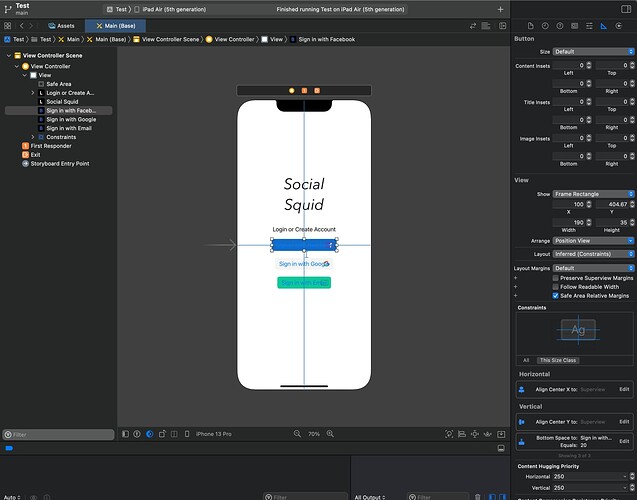The image size is (637, 500).
Task: Open the Arrange Position View dropdown
Action: pos(593,240)
